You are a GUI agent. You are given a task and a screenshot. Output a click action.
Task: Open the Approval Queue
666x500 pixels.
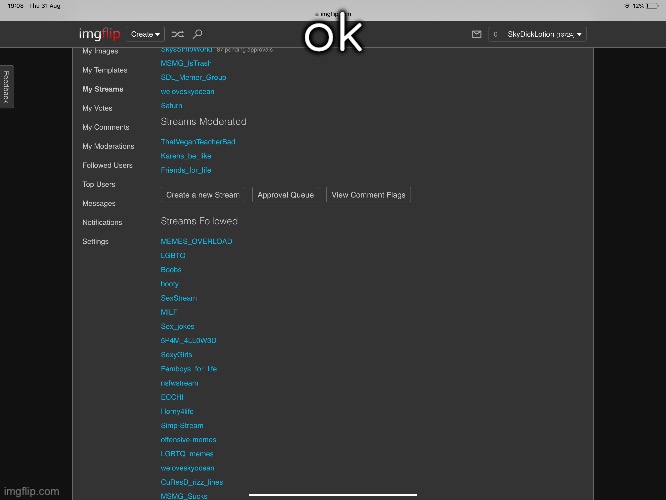pos(287,195)
